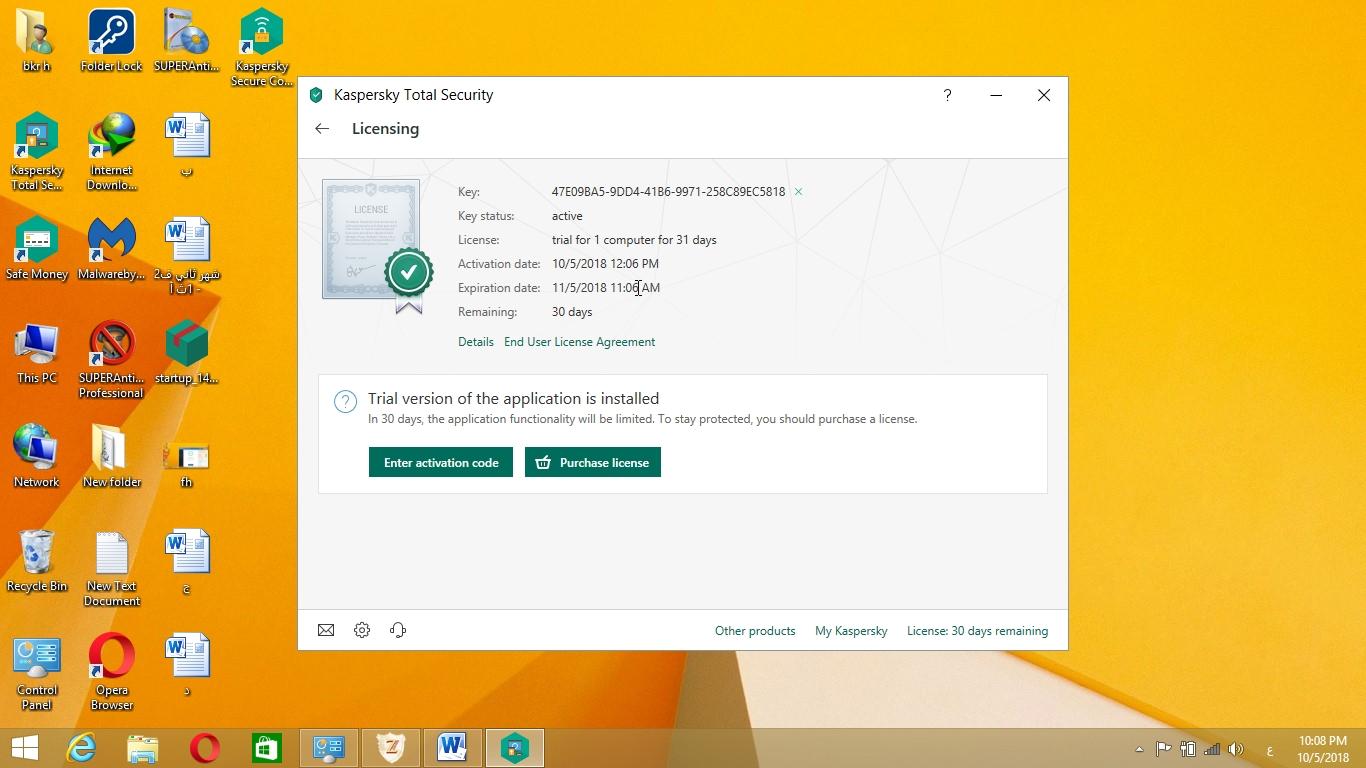Select Malwarebytes desktop shortcut
This screenshot has width=1366, height=768.
click(x=111, y=249)
